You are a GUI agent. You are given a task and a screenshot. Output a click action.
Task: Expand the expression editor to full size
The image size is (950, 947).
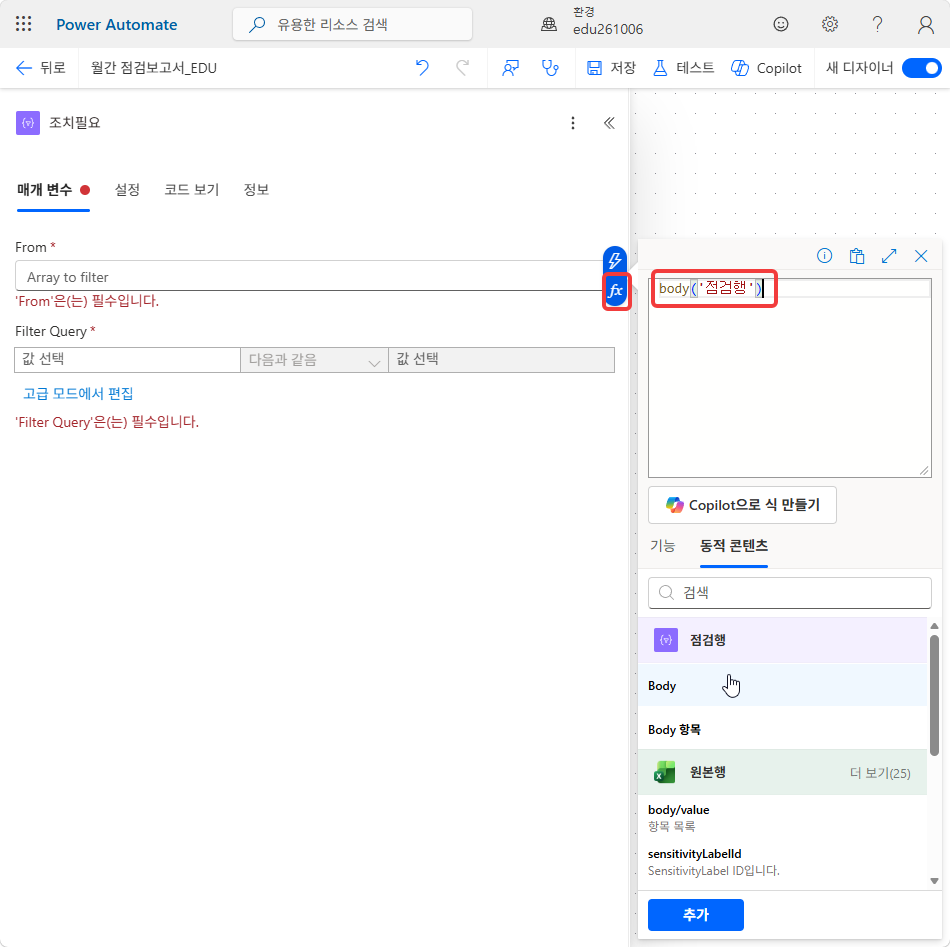[889, 256]
